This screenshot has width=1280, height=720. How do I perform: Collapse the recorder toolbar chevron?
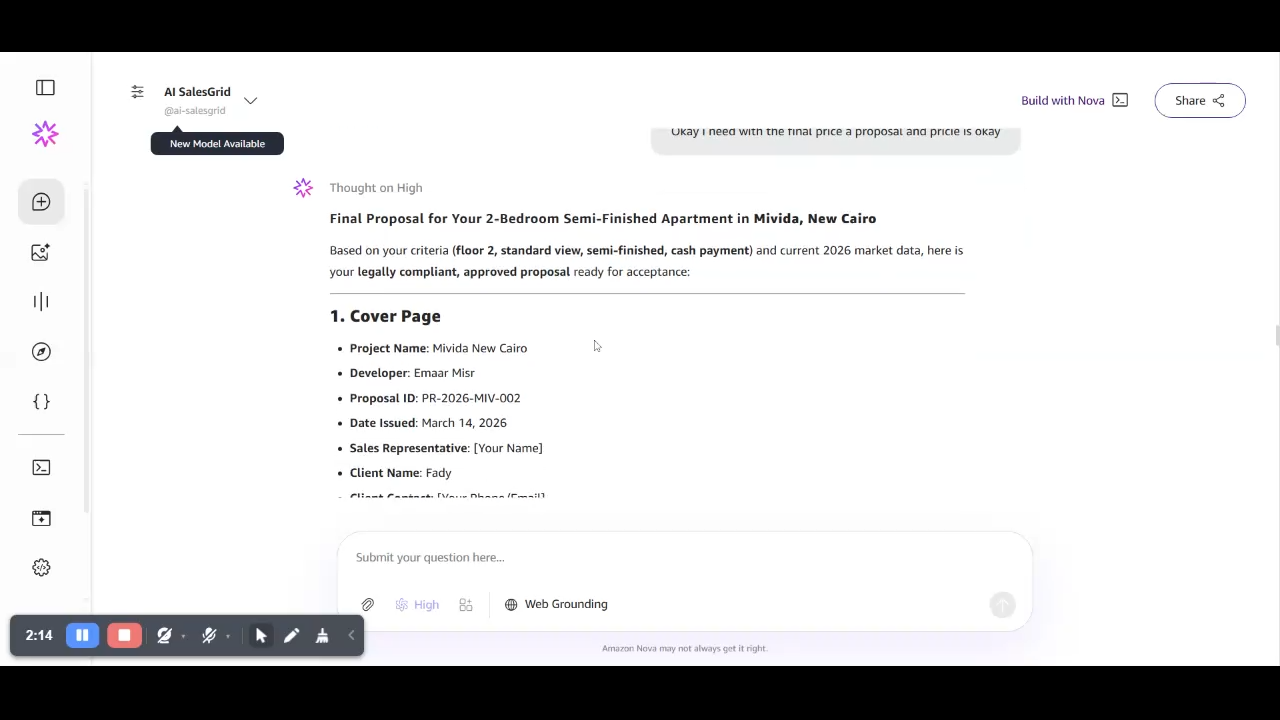[351, 635]
